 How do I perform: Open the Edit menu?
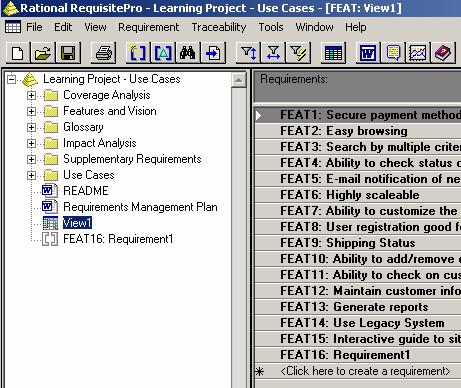[63, 27]
